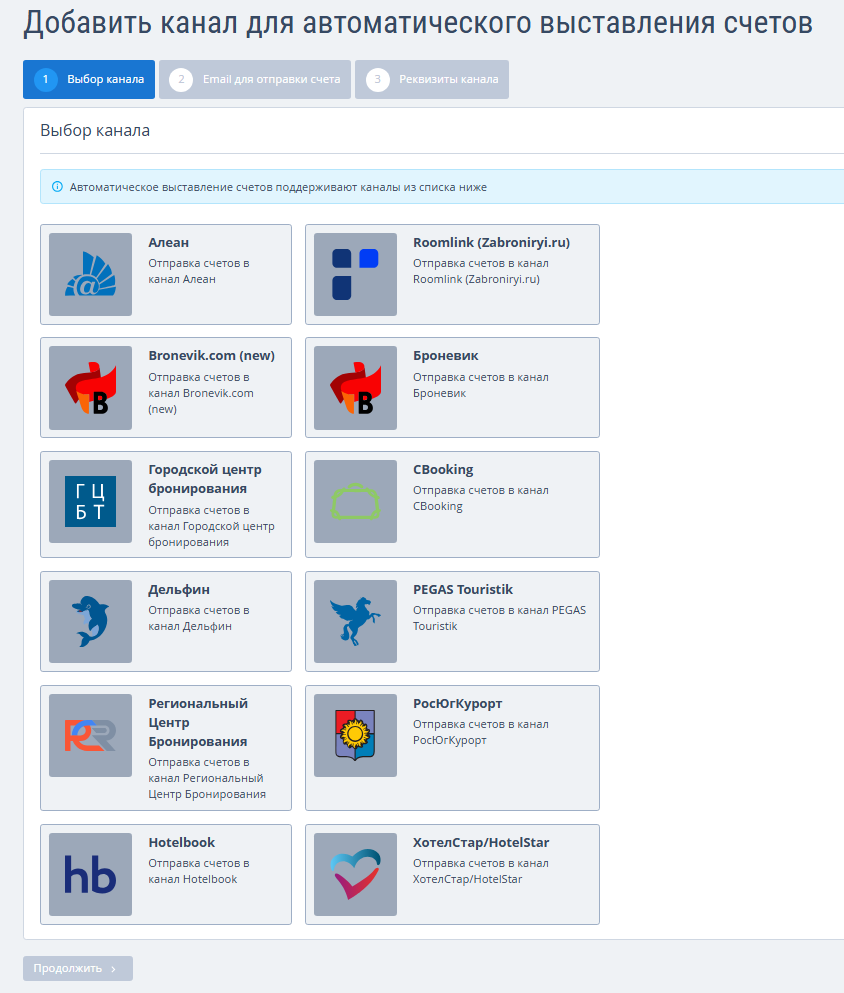
Task: Select the Алеан channel logo
Action: point(91,274)
